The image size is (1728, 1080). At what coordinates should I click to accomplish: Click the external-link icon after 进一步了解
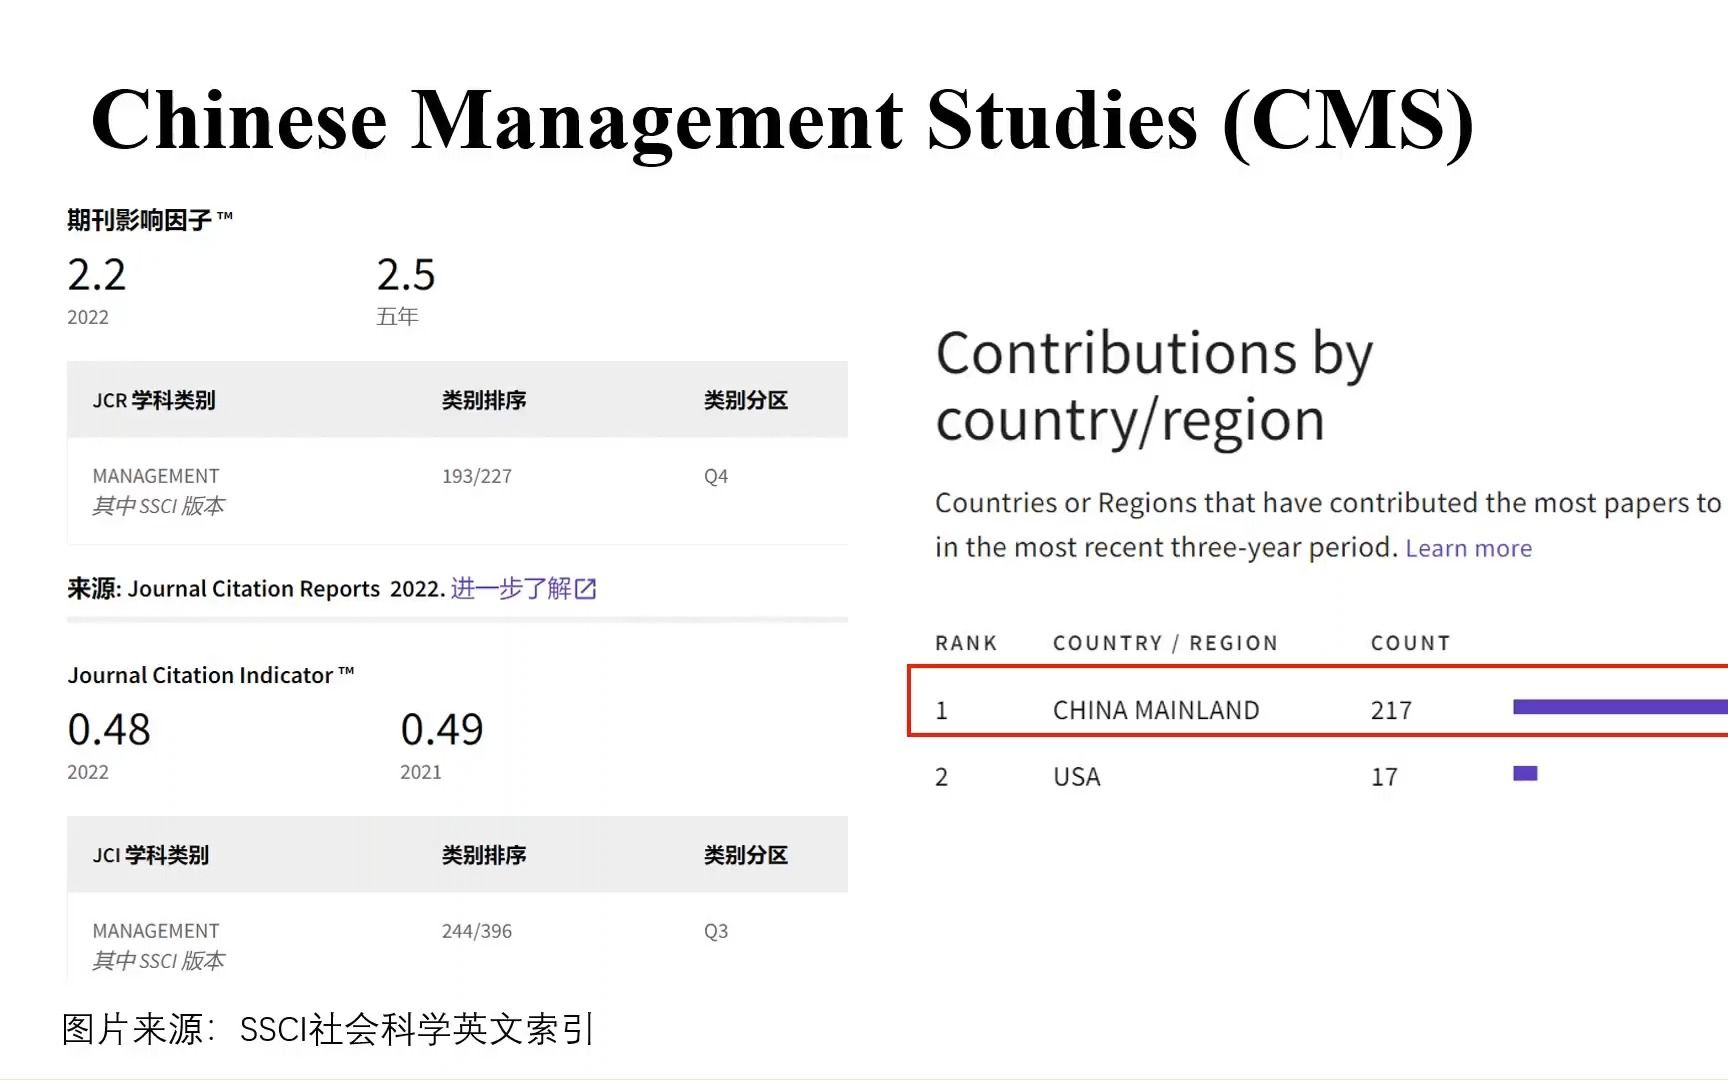pyautogui.click(x=586, y=589)
